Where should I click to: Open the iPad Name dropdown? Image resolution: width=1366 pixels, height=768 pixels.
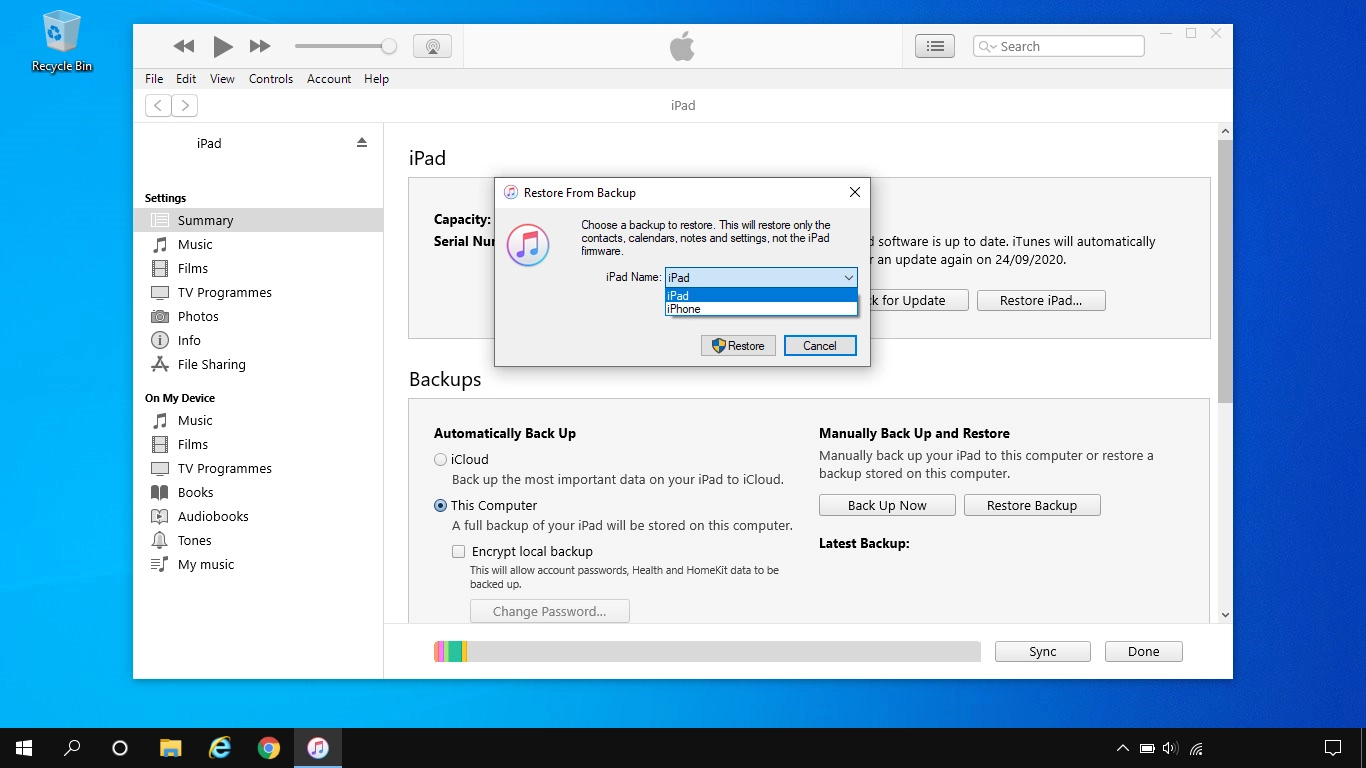(x=849, y=277)
